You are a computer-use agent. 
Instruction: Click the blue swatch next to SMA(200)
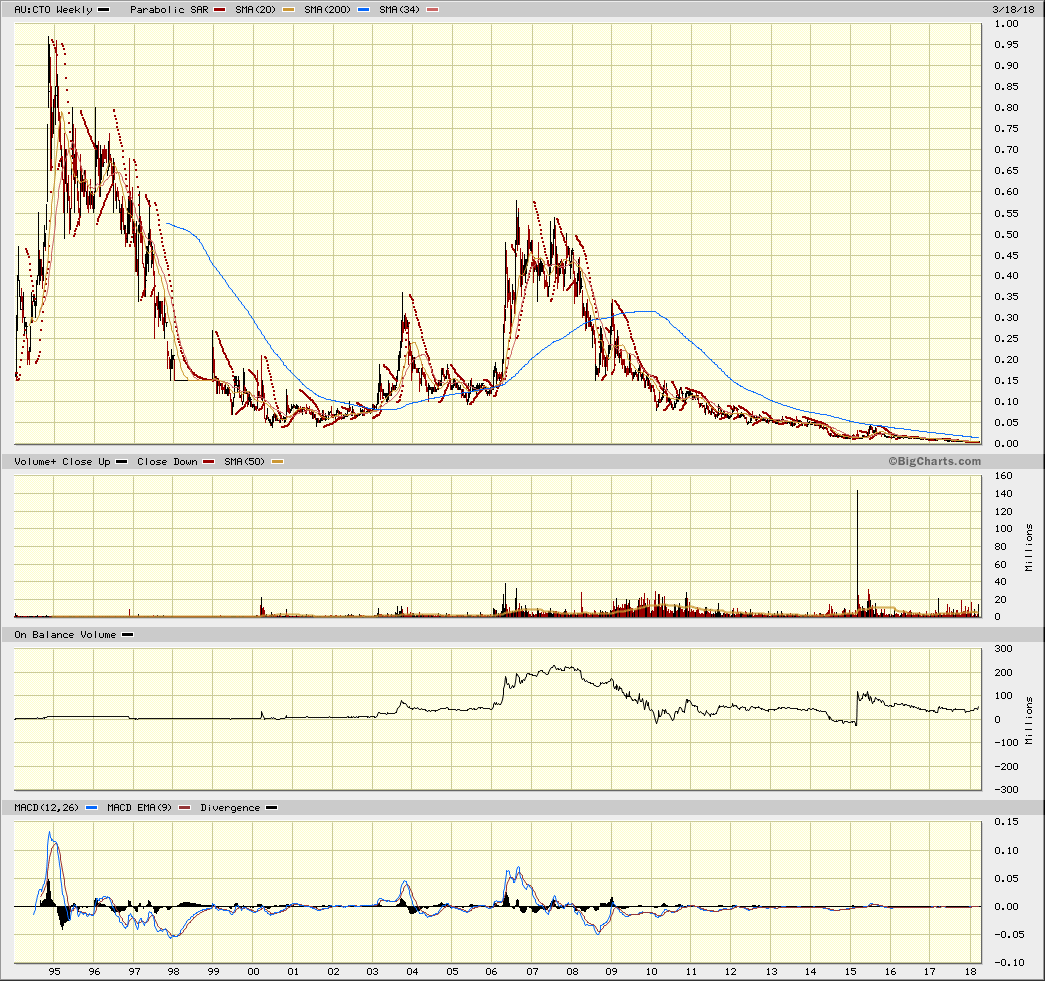363,10
